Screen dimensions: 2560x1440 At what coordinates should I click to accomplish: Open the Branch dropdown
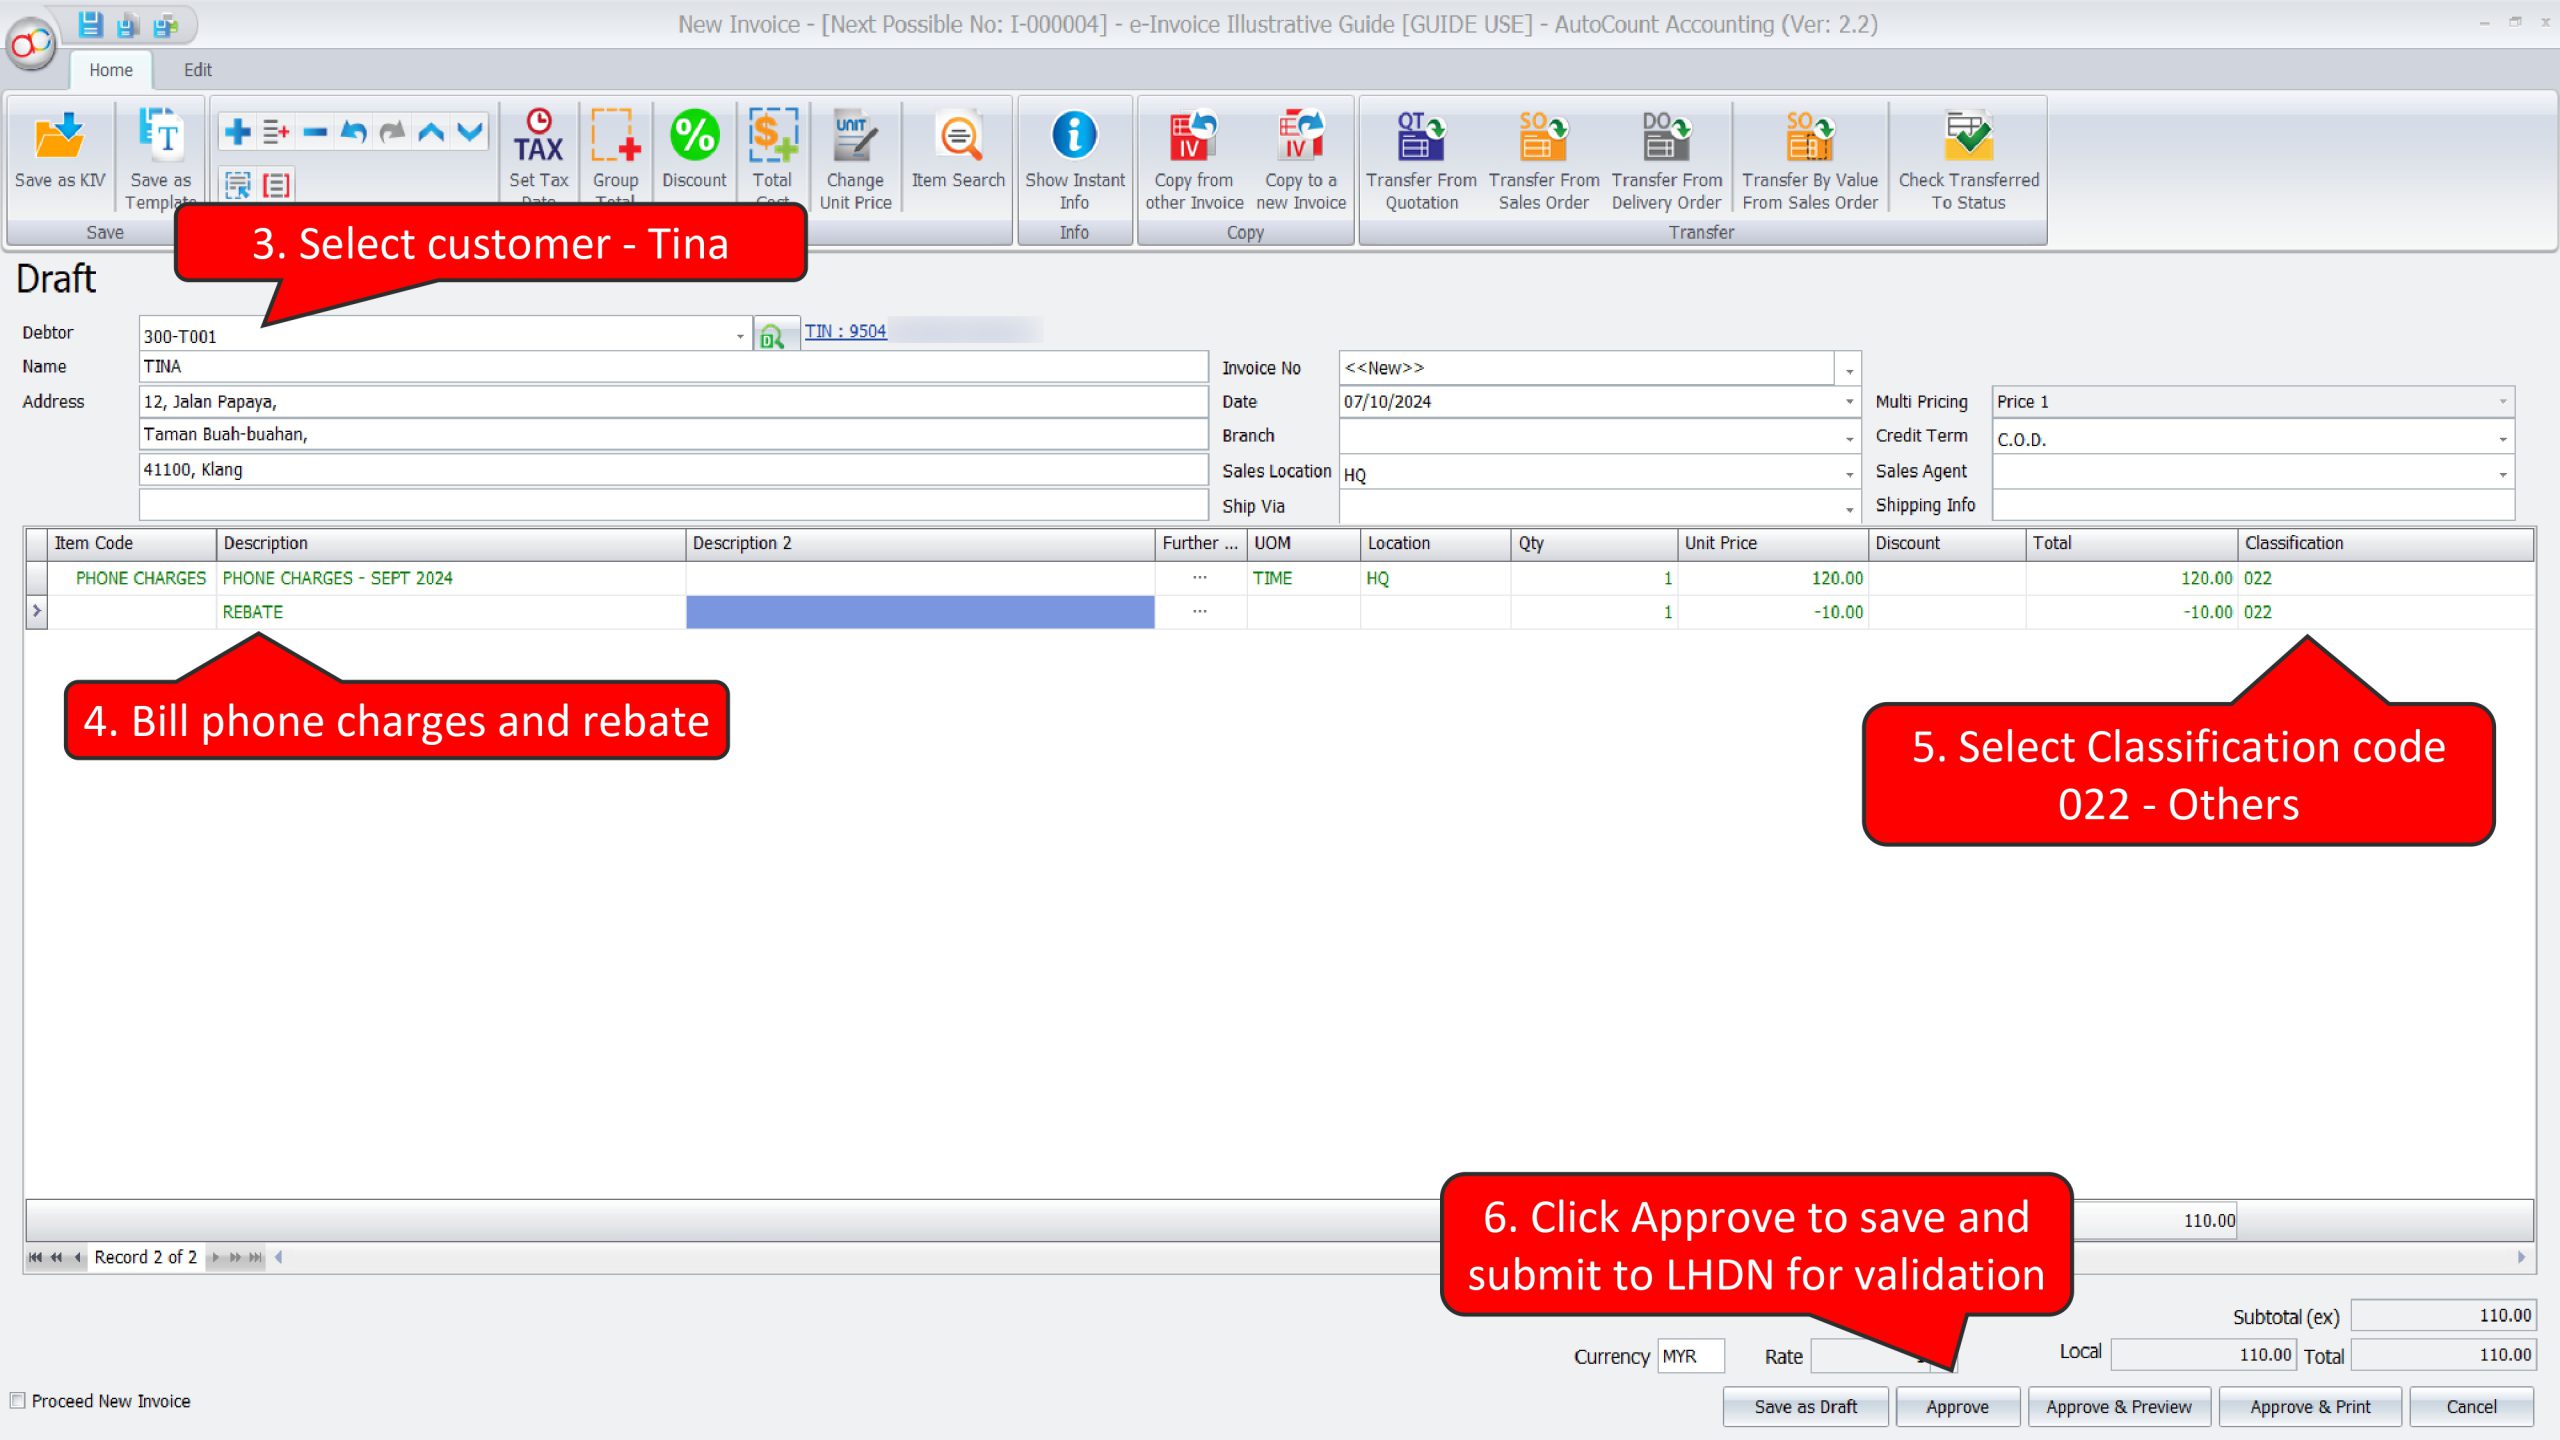coord(1849,437)
